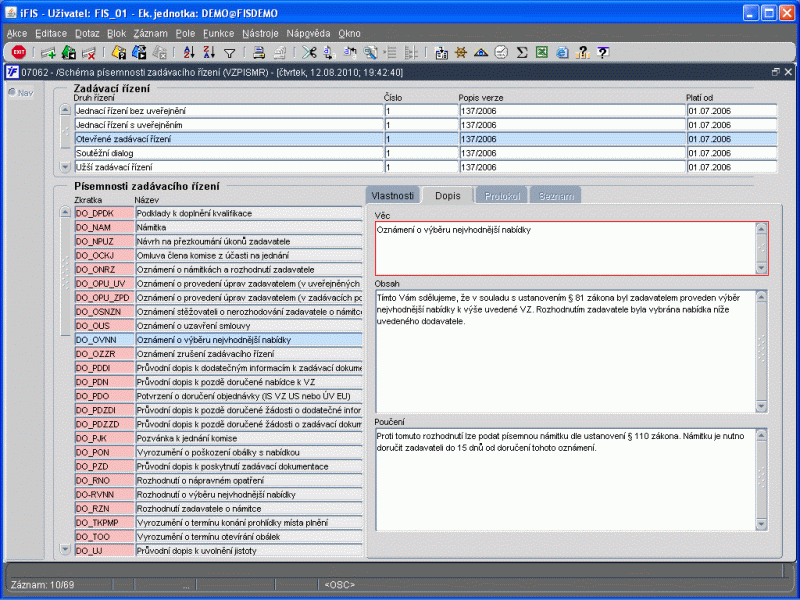Click the red EXIT toolbar icon
Screen dimensions: 800x600
click(x=19, y=52)
